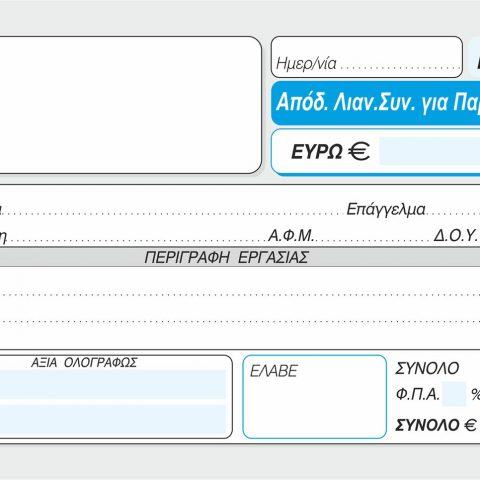This screenshot has width=480, height=480.
Task: Click the ΠΕΡΙΓΡΑΦΗ ΕΡΓΑΣΙΑΣ header bar
Action: pos(240,257)
